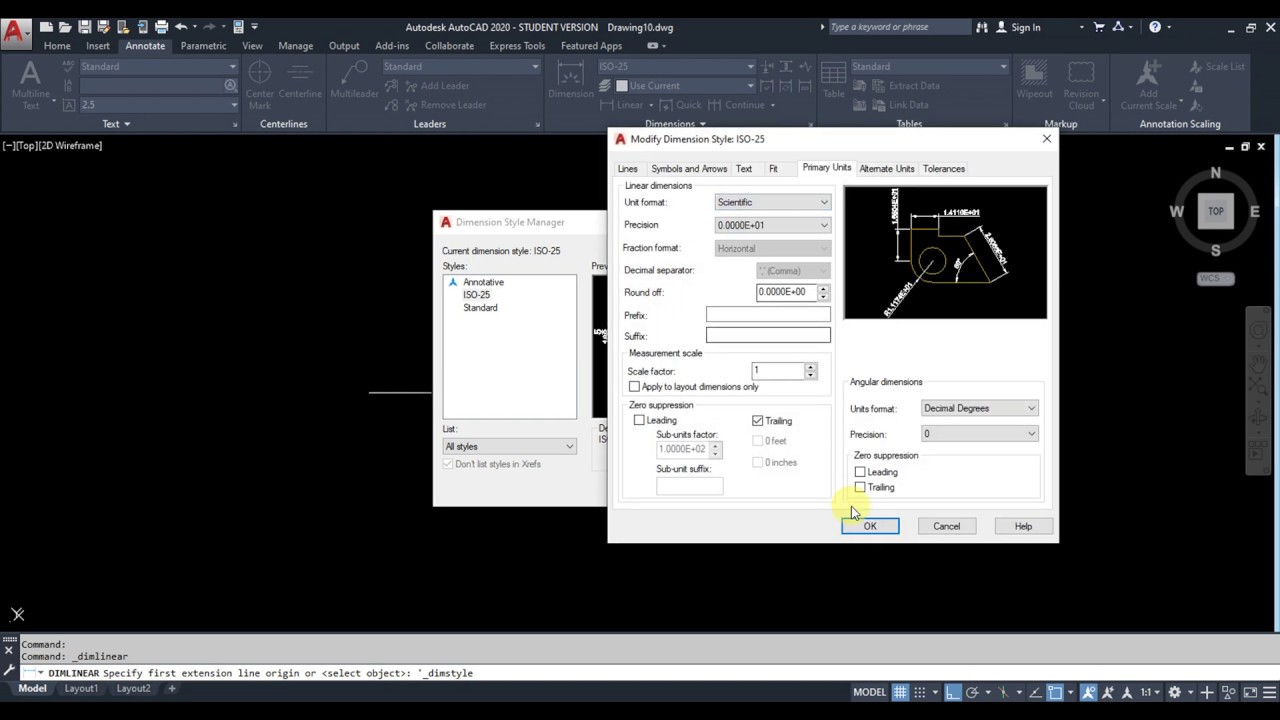Open the workspace switching gear icon

[x=1175, y=692]
